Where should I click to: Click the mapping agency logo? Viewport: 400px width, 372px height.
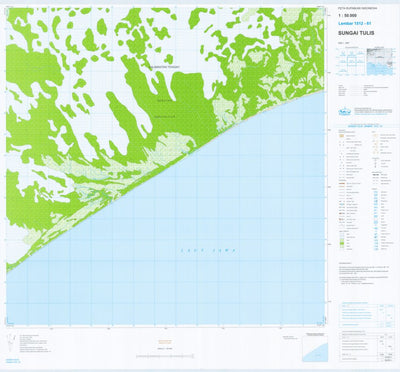[x=344, y=112]
